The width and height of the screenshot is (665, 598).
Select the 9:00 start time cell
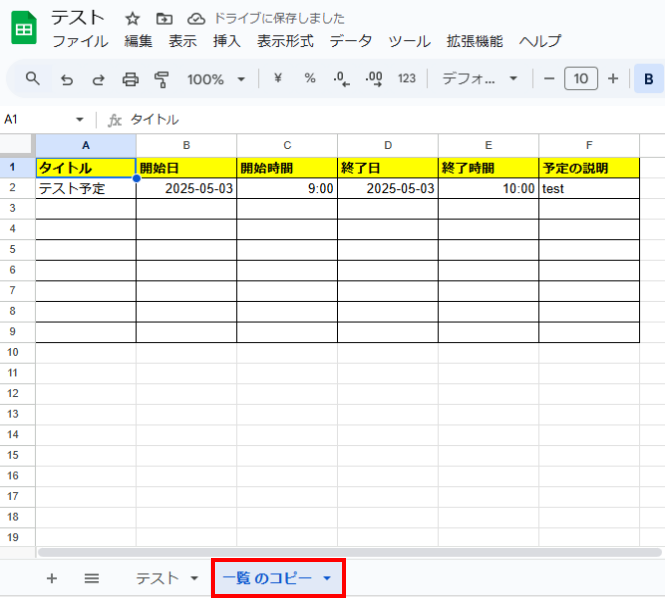tap(287, 188)
